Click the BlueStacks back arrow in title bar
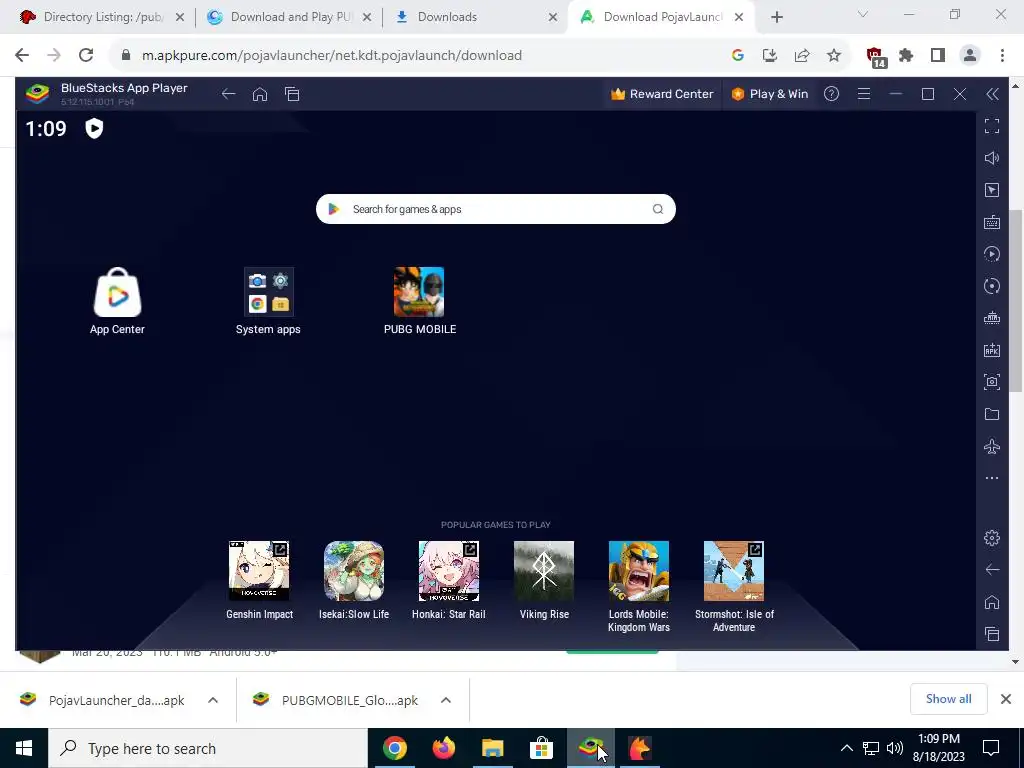Image resolution: width=1024 pixels, height=768 pixels. pyautogui.click(x=228, y=94)
